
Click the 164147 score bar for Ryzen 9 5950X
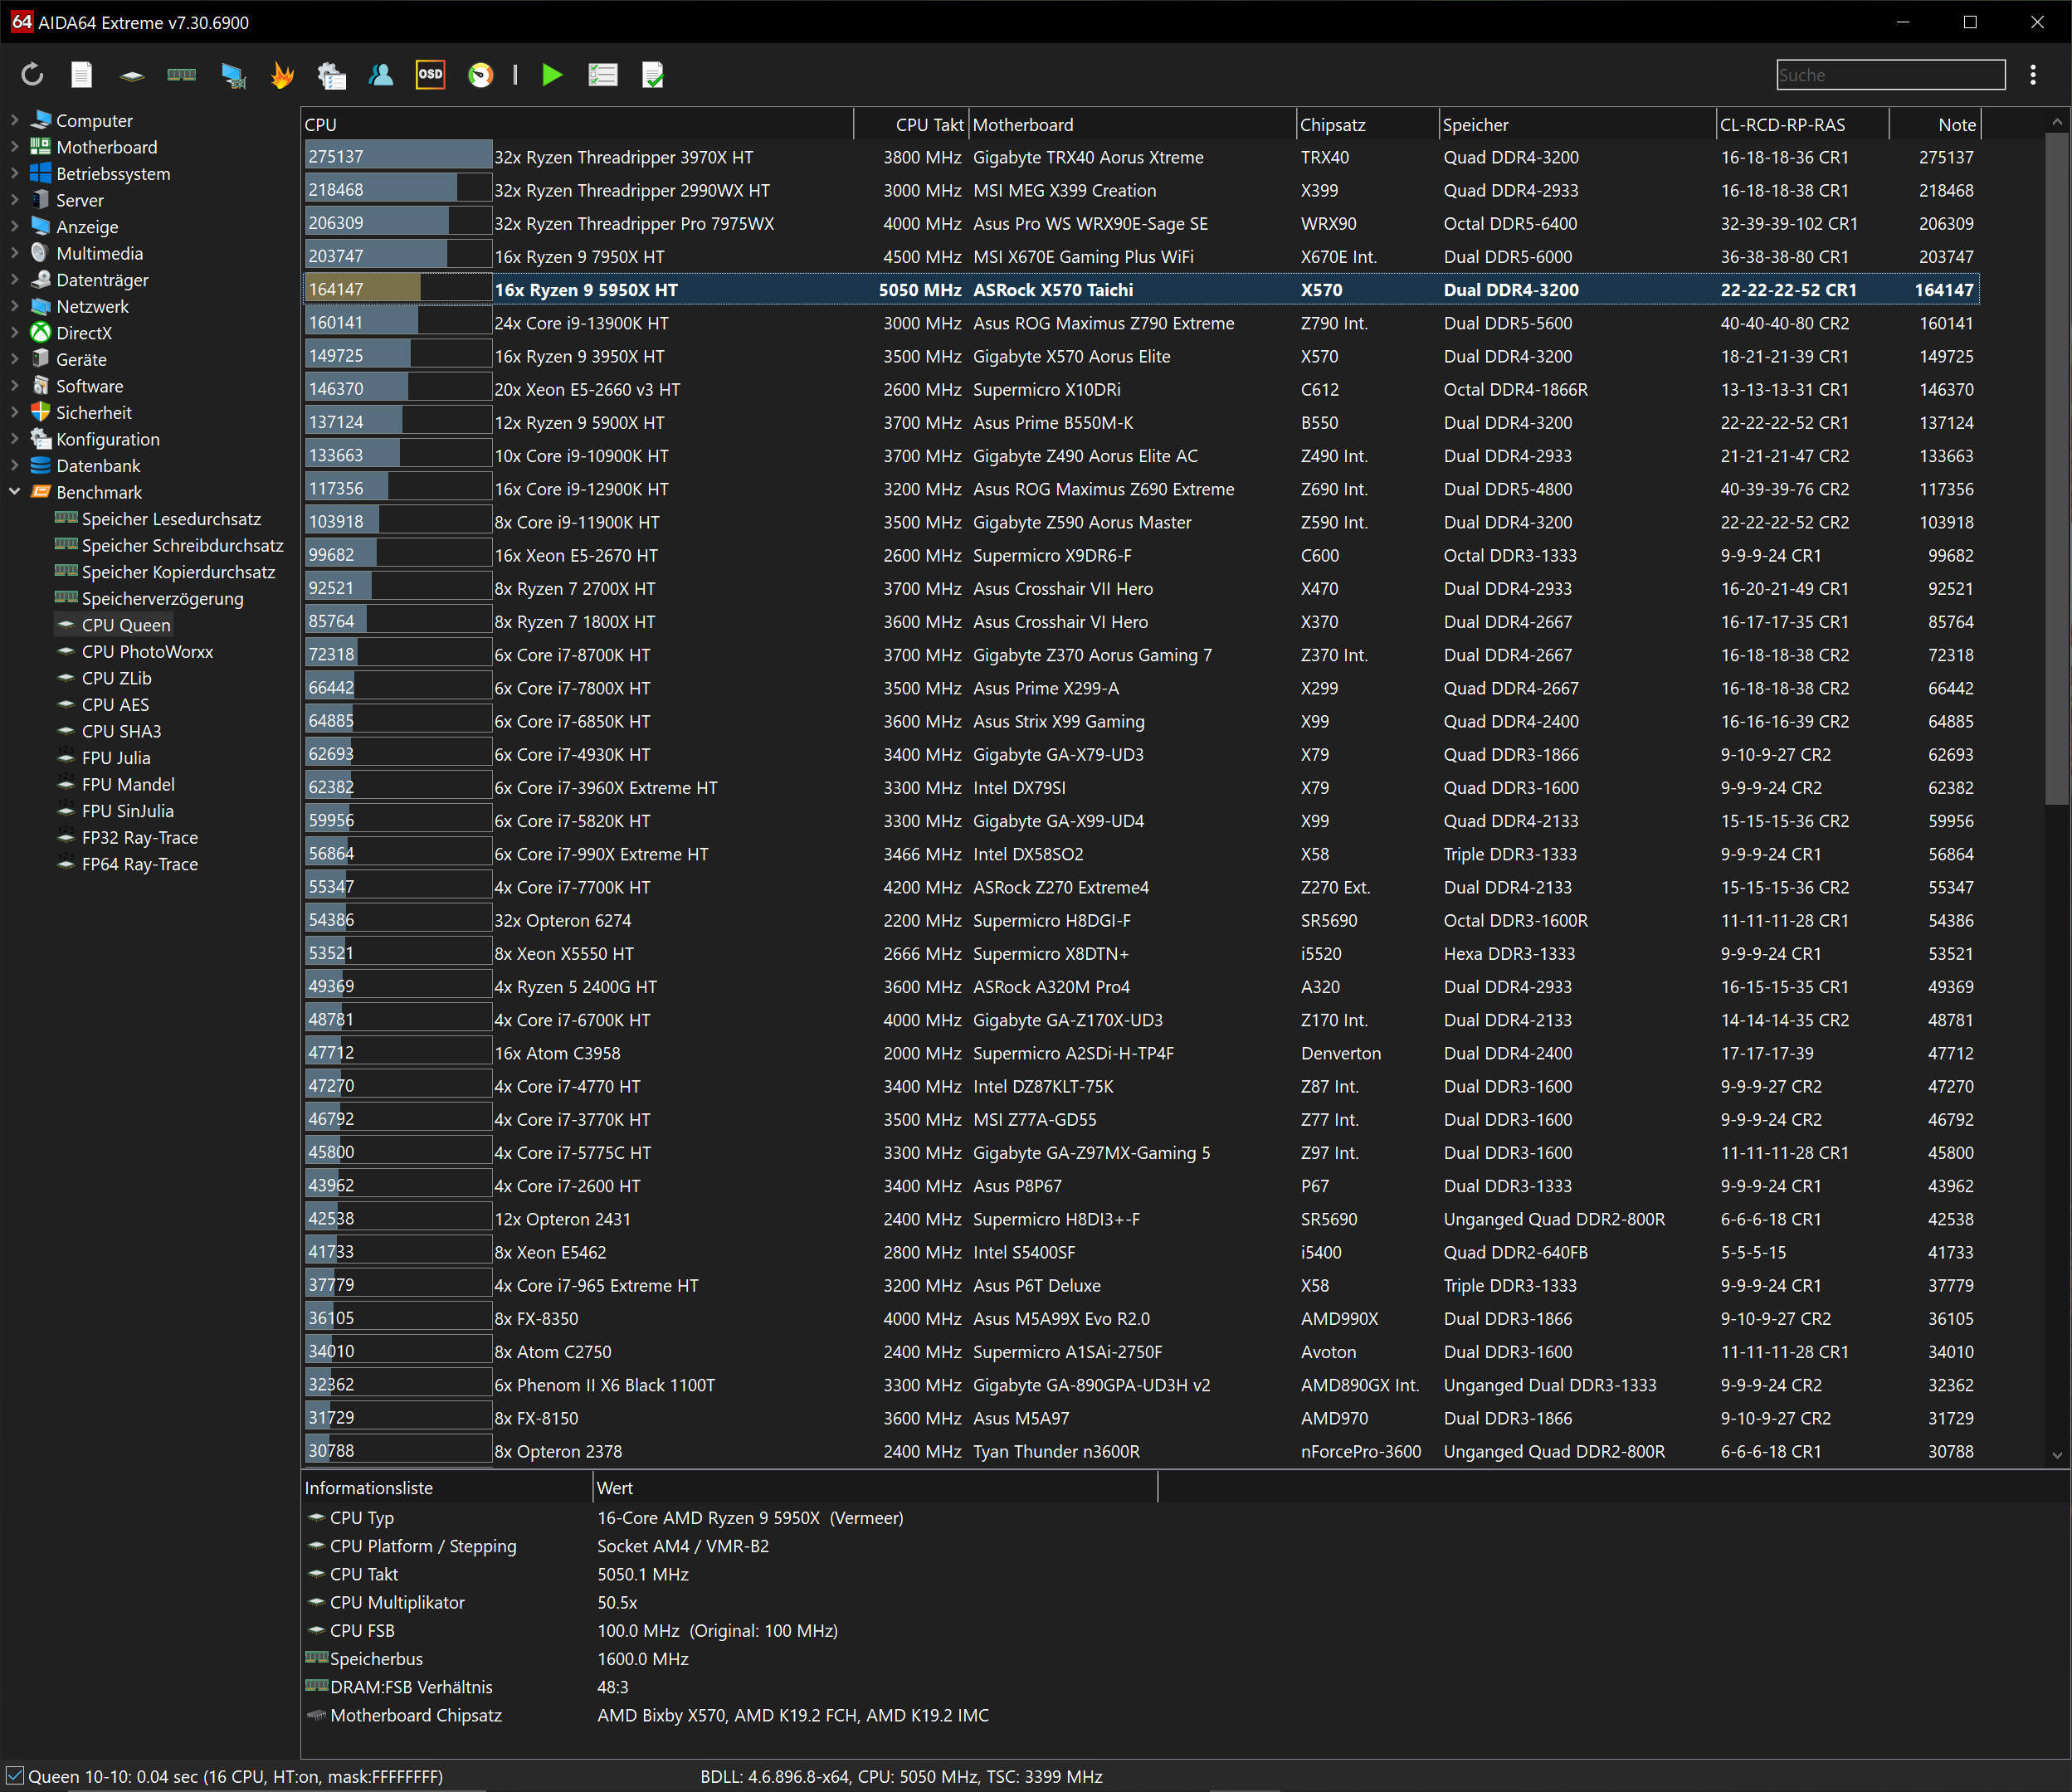[x=398, y=289]
